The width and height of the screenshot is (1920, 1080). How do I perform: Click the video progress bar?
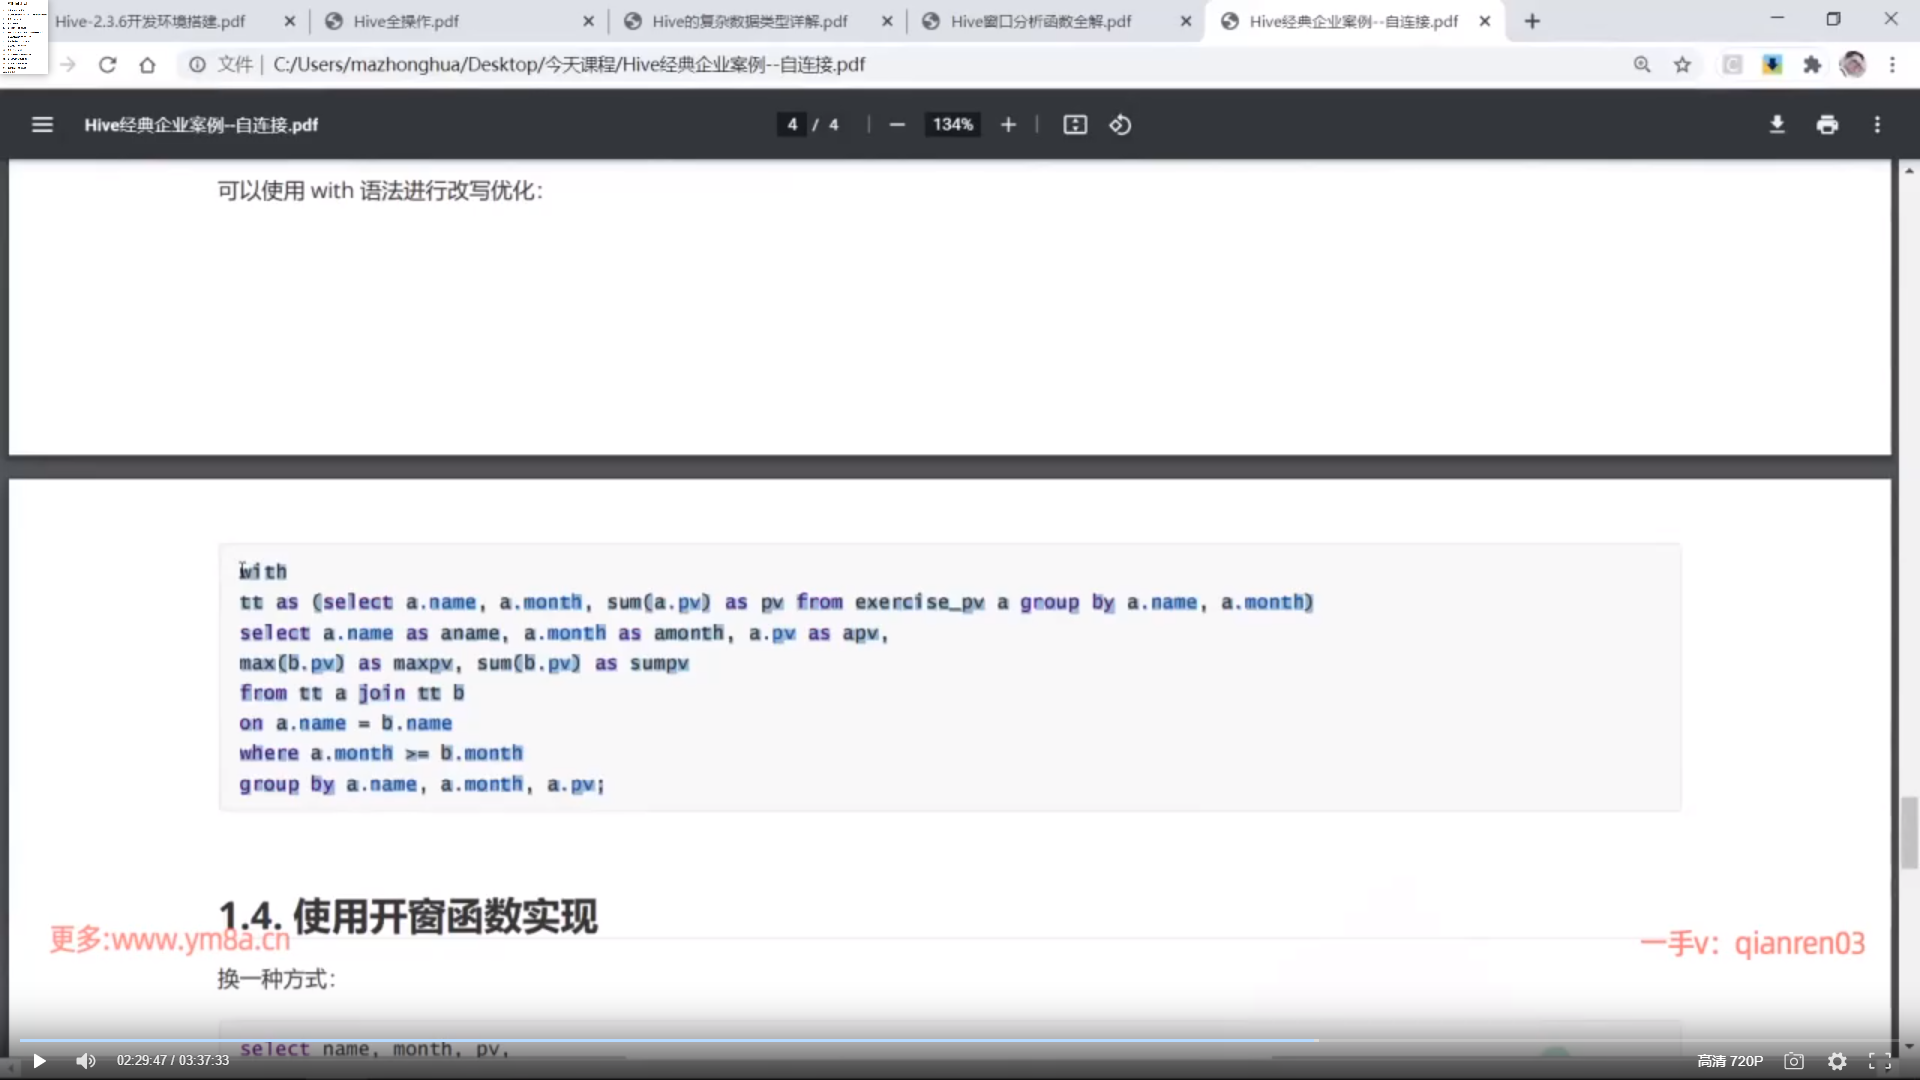click(x=960, y=1041)
